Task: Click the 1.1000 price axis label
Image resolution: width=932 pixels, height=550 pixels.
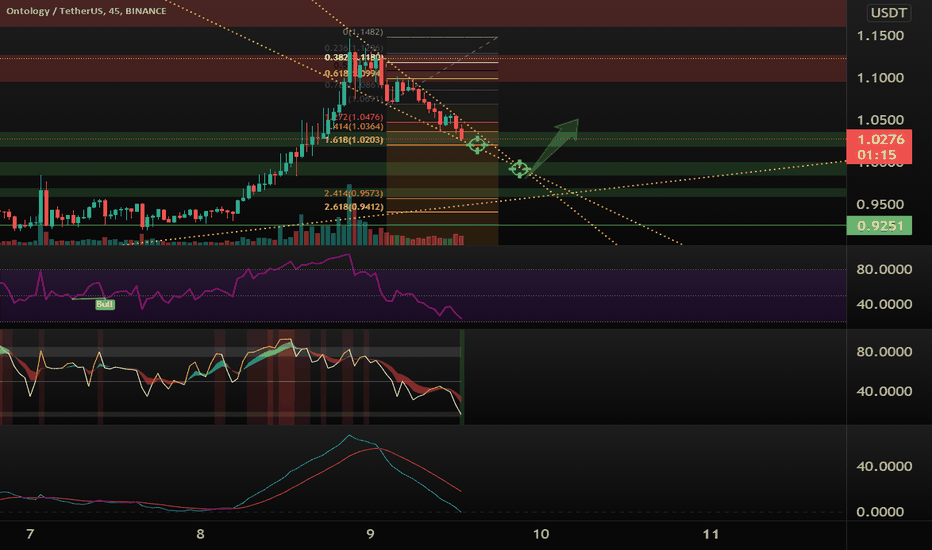Action: tap(880, 78)
